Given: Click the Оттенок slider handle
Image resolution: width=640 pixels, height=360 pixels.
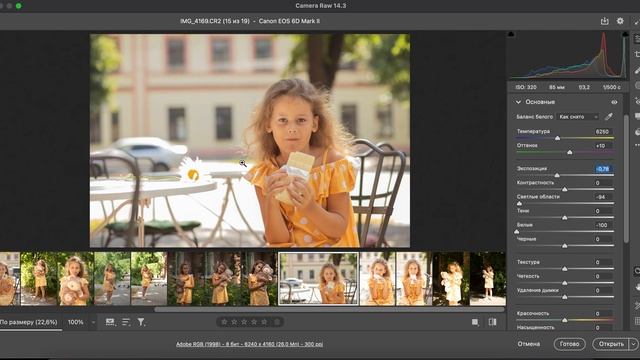Looking at the screenshot, I should (570, 152).
